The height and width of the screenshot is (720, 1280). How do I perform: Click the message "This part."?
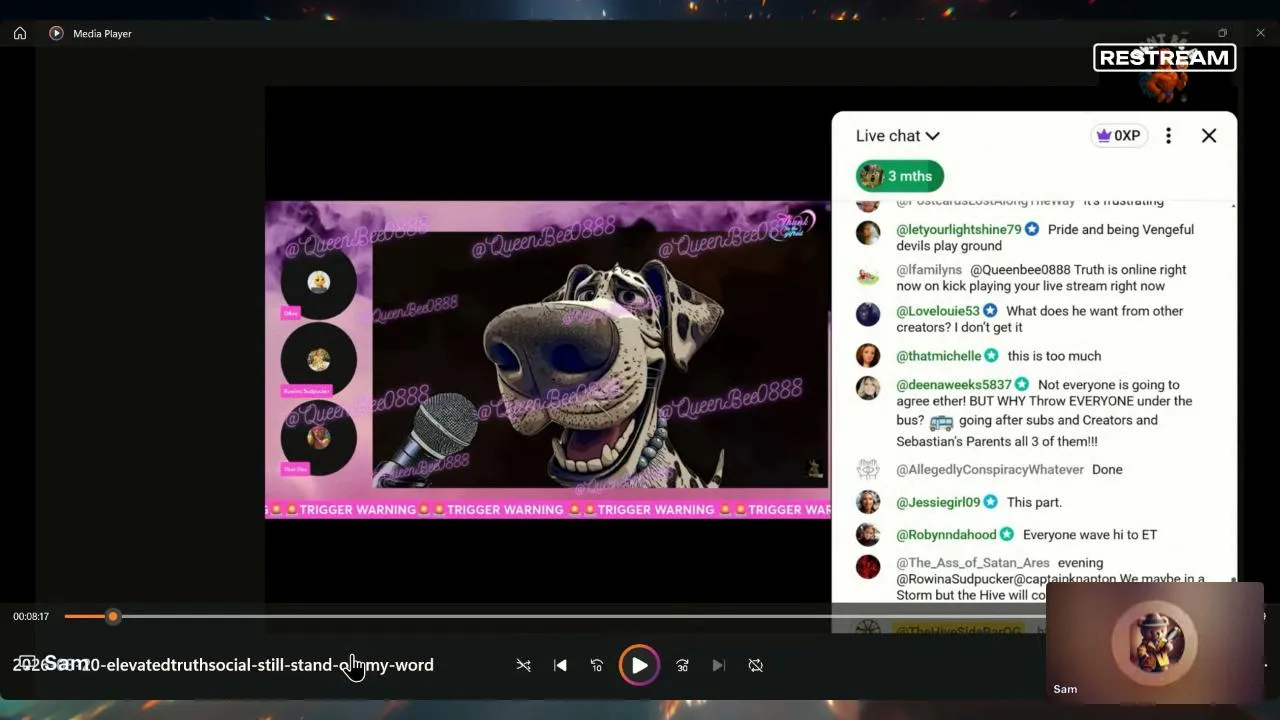click(1034, 502)
